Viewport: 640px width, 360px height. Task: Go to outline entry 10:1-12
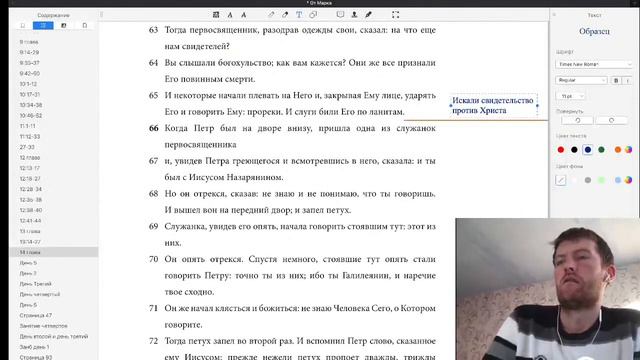point(28,84)
